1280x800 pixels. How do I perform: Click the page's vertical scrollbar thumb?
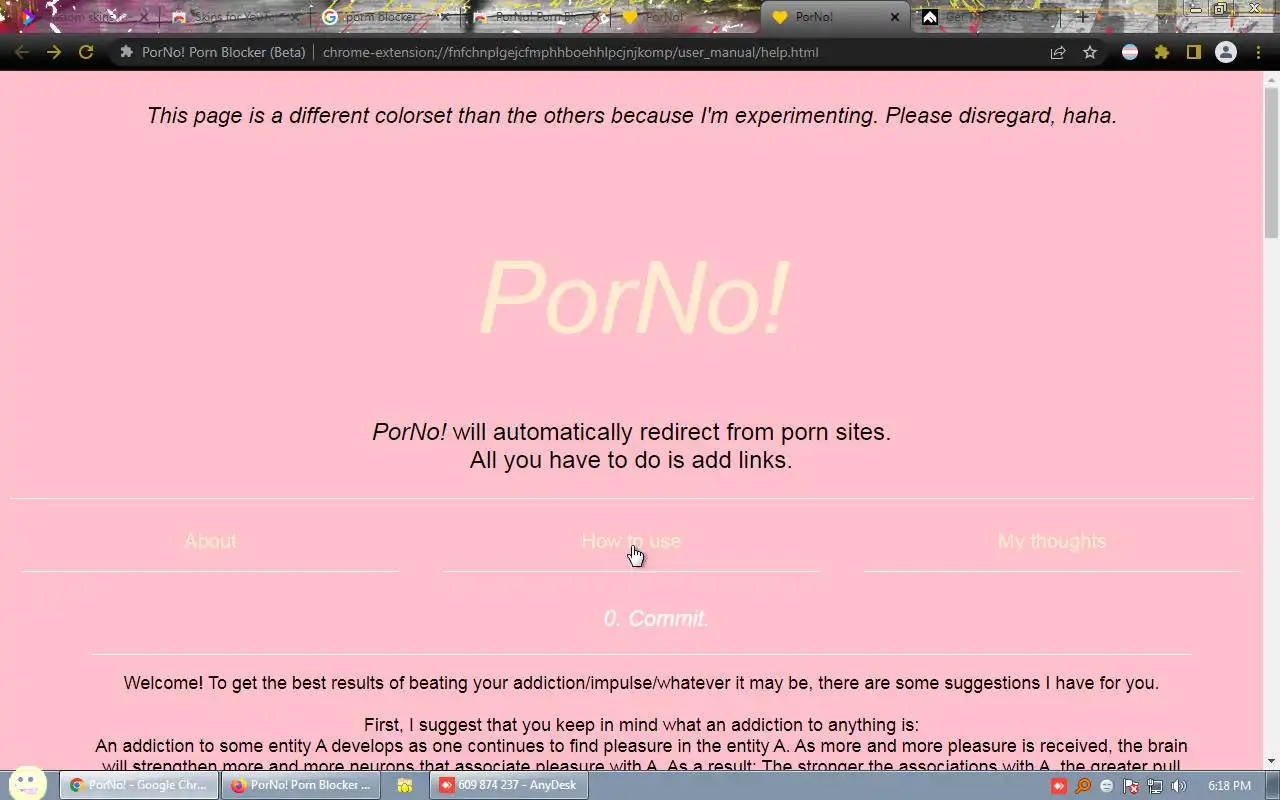pyautogui.click(x=1271, y=162)
